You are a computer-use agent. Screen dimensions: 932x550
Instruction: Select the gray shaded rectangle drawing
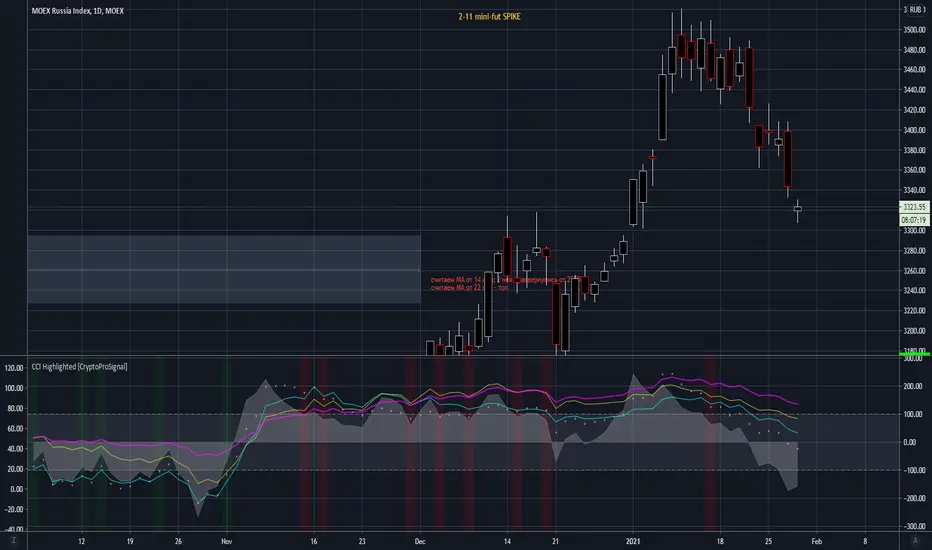(224, 269)
